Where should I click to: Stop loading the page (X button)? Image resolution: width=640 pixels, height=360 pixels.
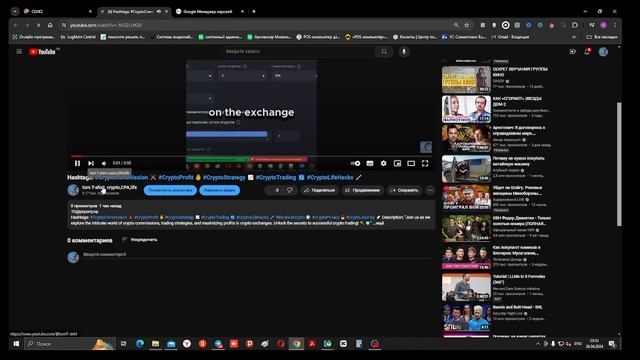click(x=38, y=25)
